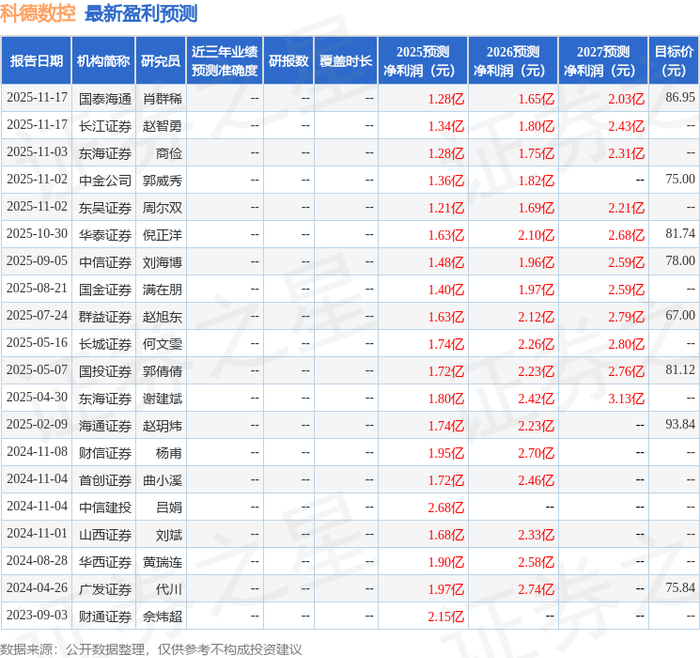The image size is (700, 658).
Task: Click analyst 何文雯
Action: tap(162, 344)
